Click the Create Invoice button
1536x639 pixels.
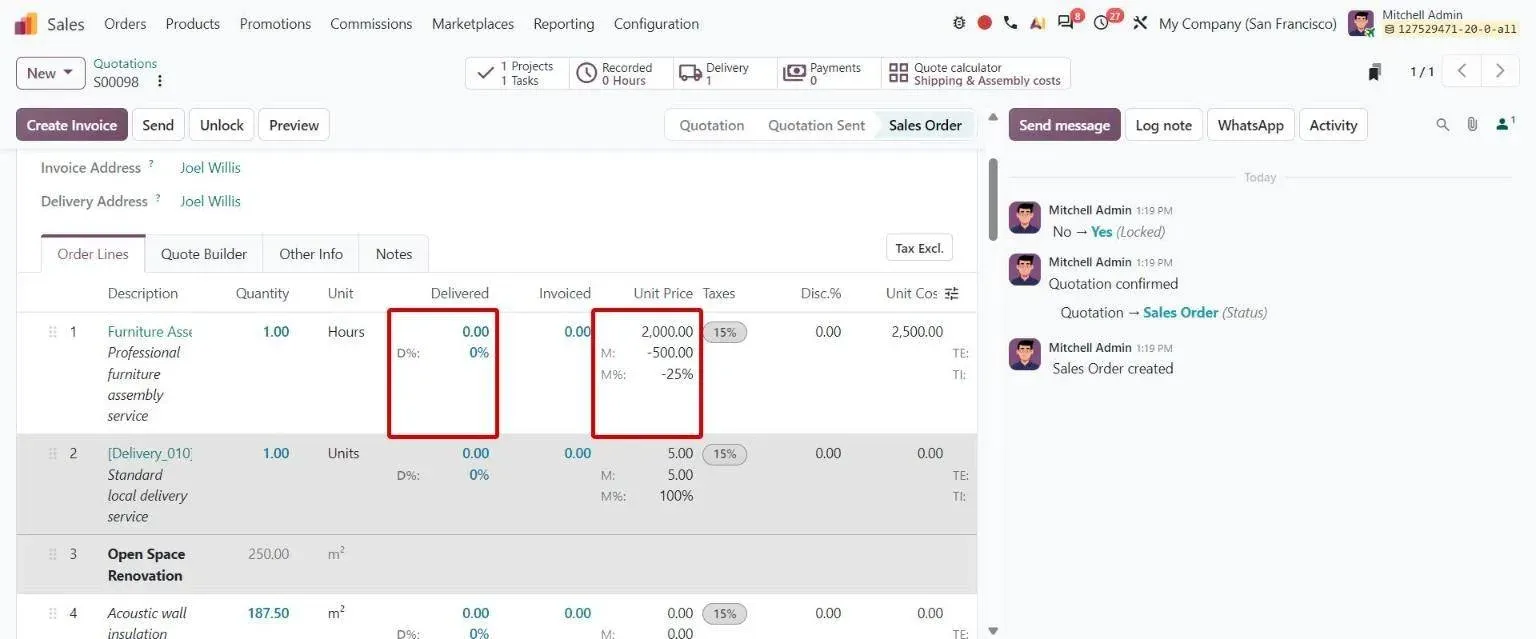coord(72,125)
